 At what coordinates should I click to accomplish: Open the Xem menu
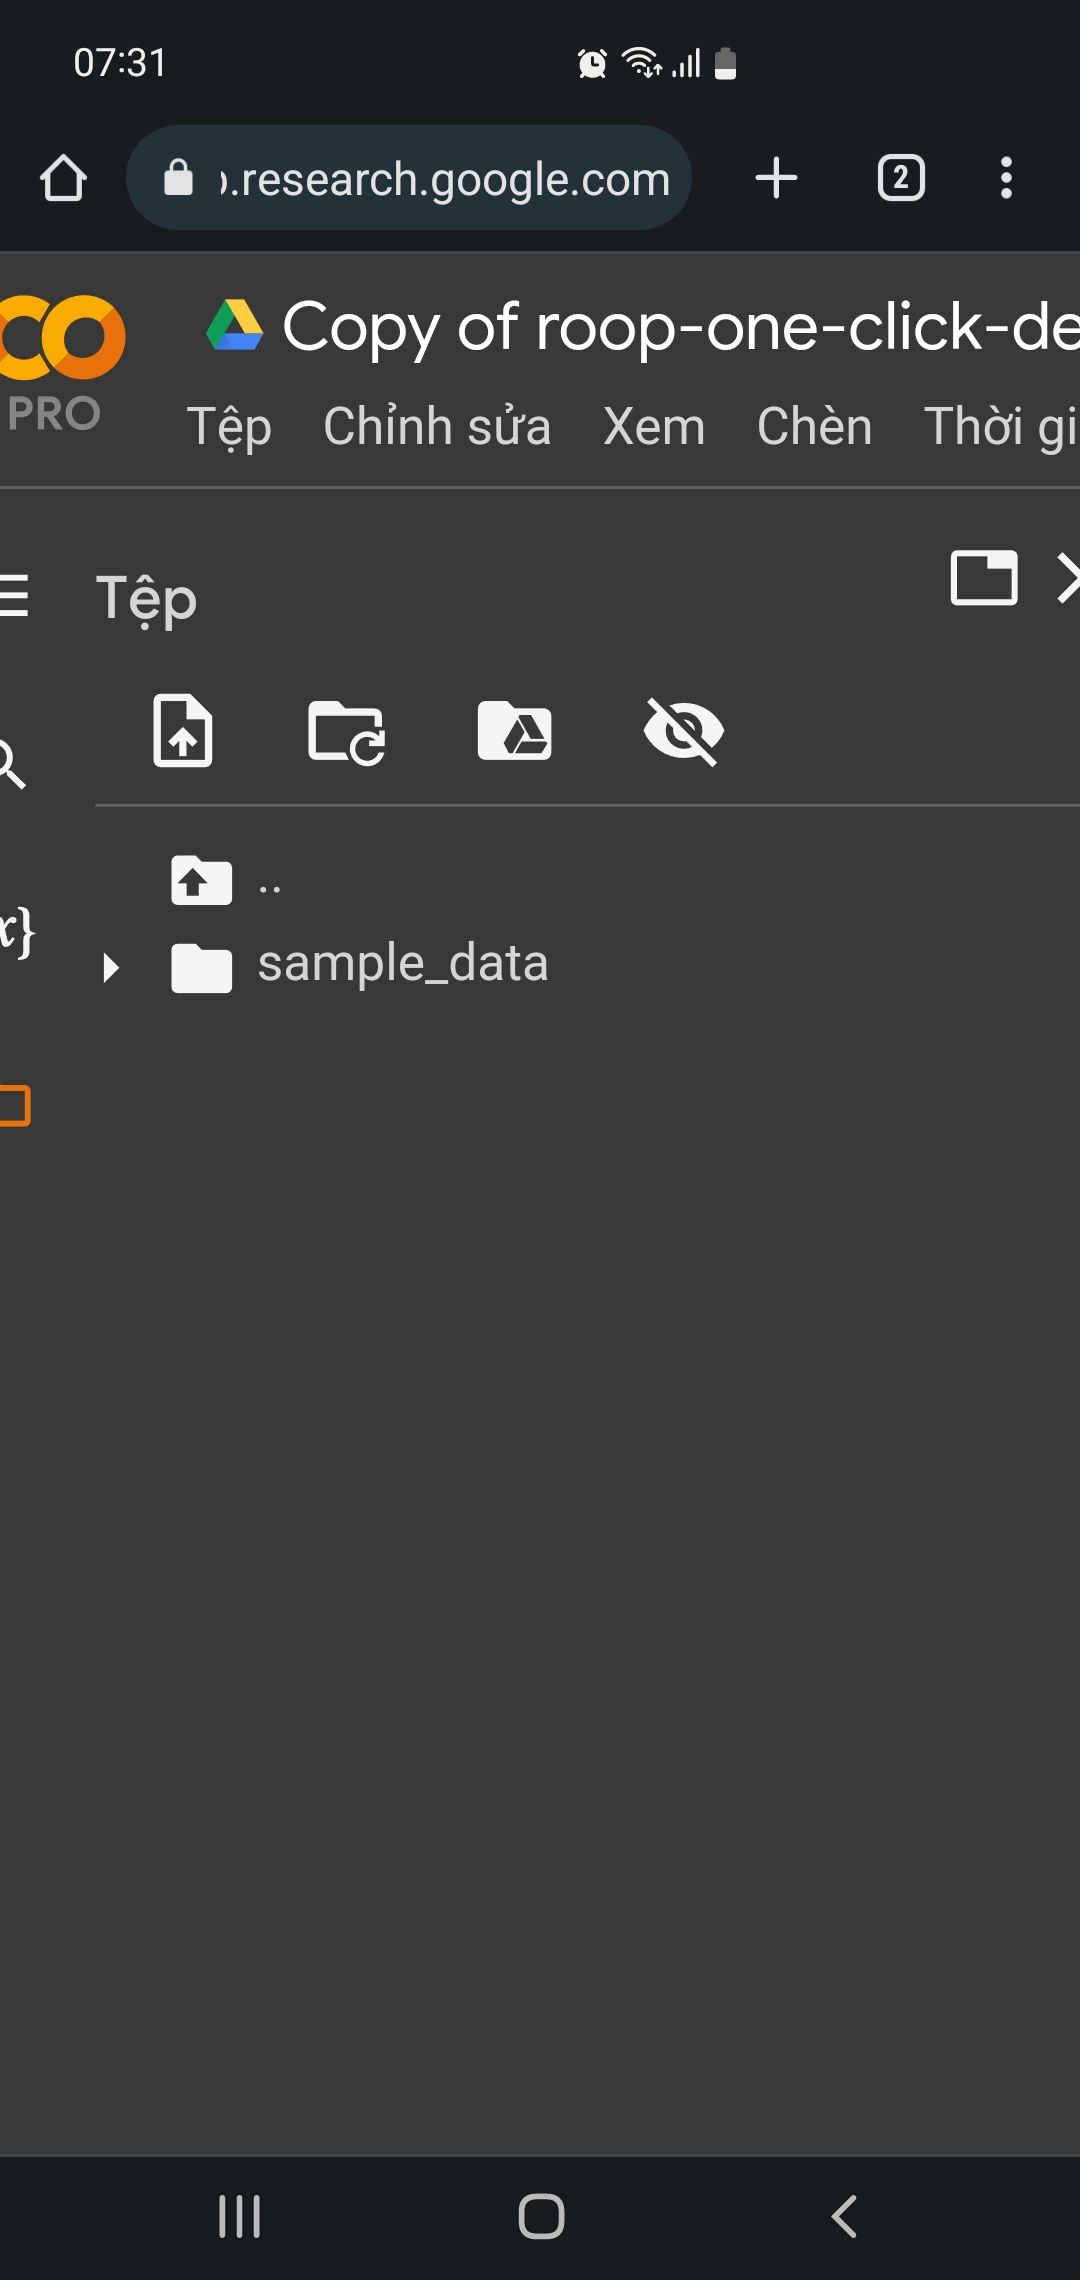[654, 427]
